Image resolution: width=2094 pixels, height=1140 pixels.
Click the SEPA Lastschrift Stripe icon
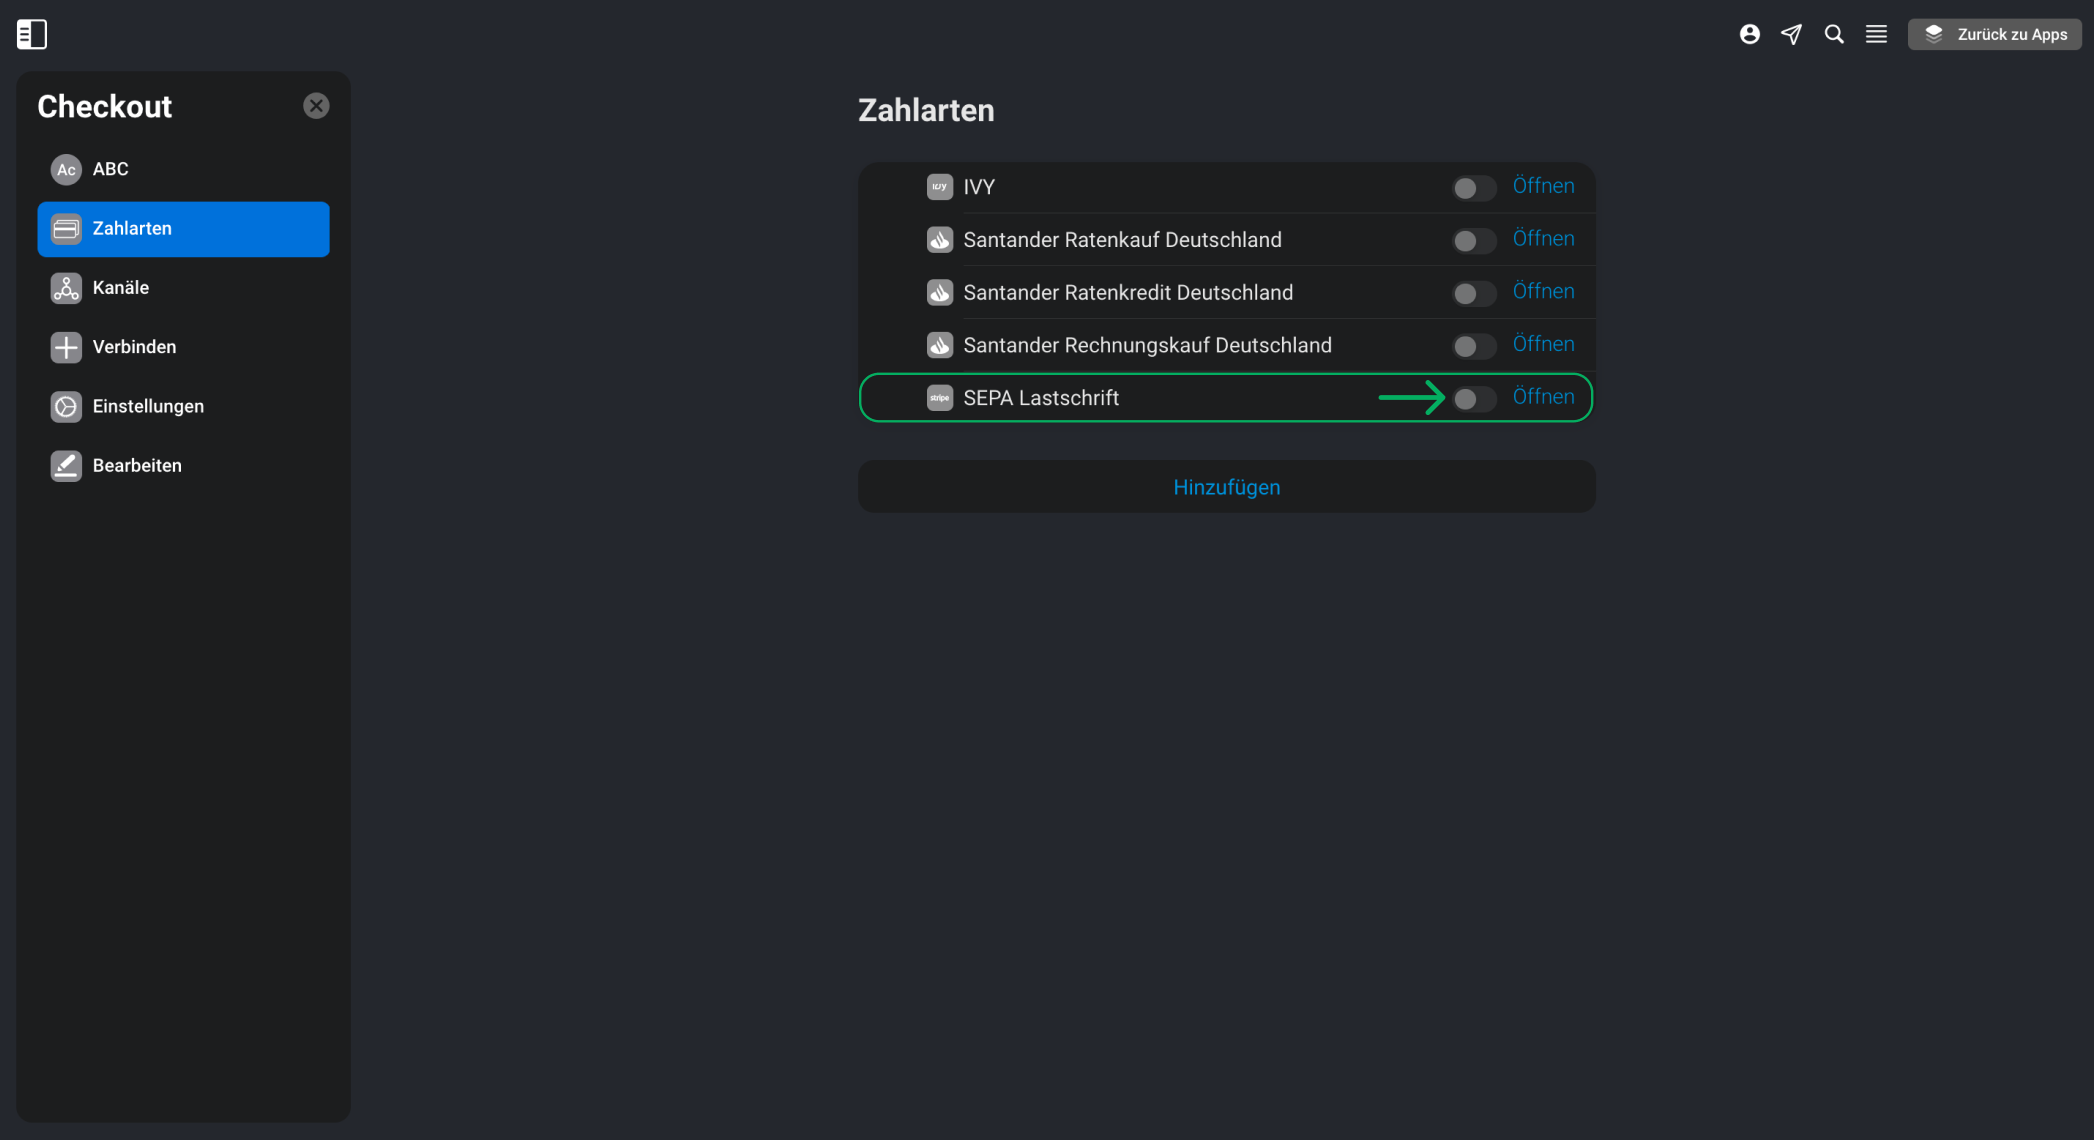tap(939, 398)
